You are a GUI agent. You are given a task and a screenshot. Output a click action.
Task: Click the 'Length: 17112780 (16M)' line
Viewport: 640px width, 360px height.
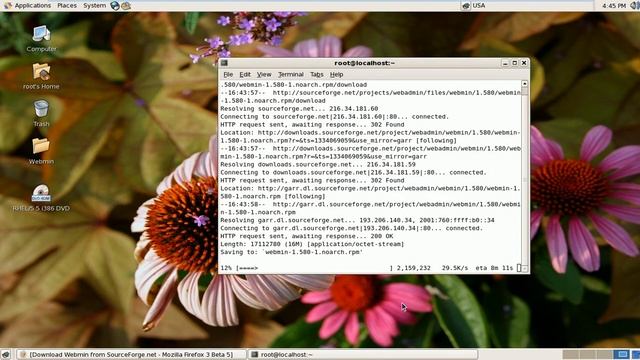(x=312, y=244)
